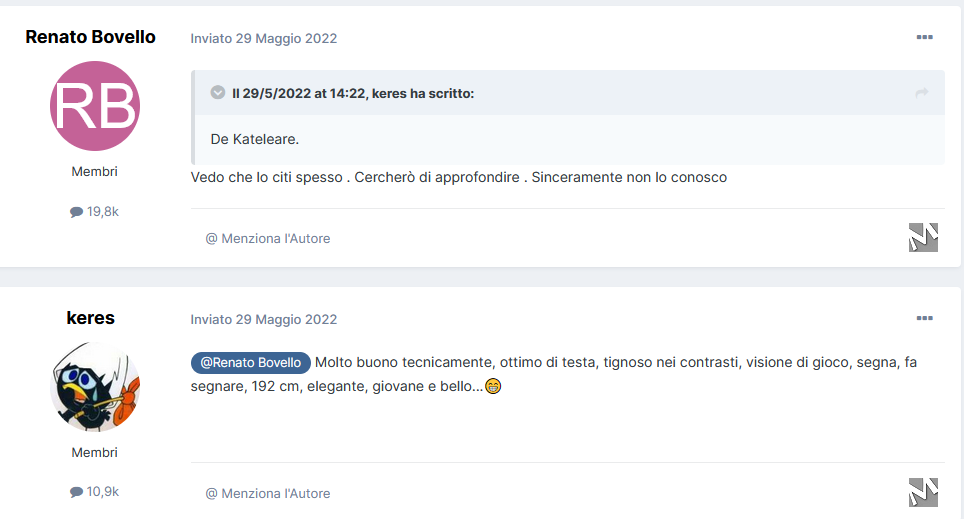Viewport: 964px width, 519px height.
Task: Collapse the quoted keres message
Action: click(218, 93)
